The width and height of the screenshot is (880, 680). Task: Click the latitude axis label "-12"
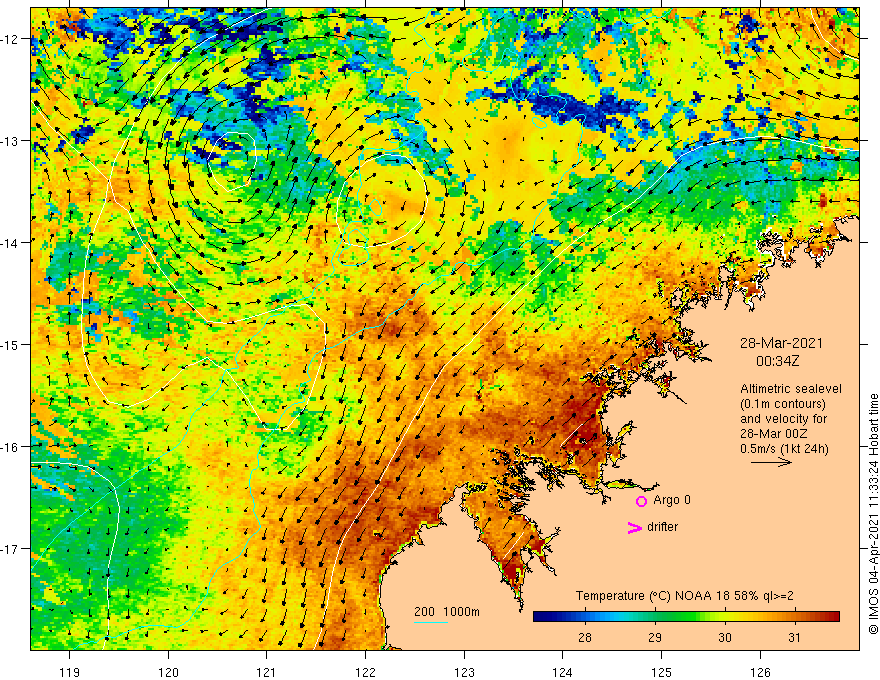(x=10, y=39)
